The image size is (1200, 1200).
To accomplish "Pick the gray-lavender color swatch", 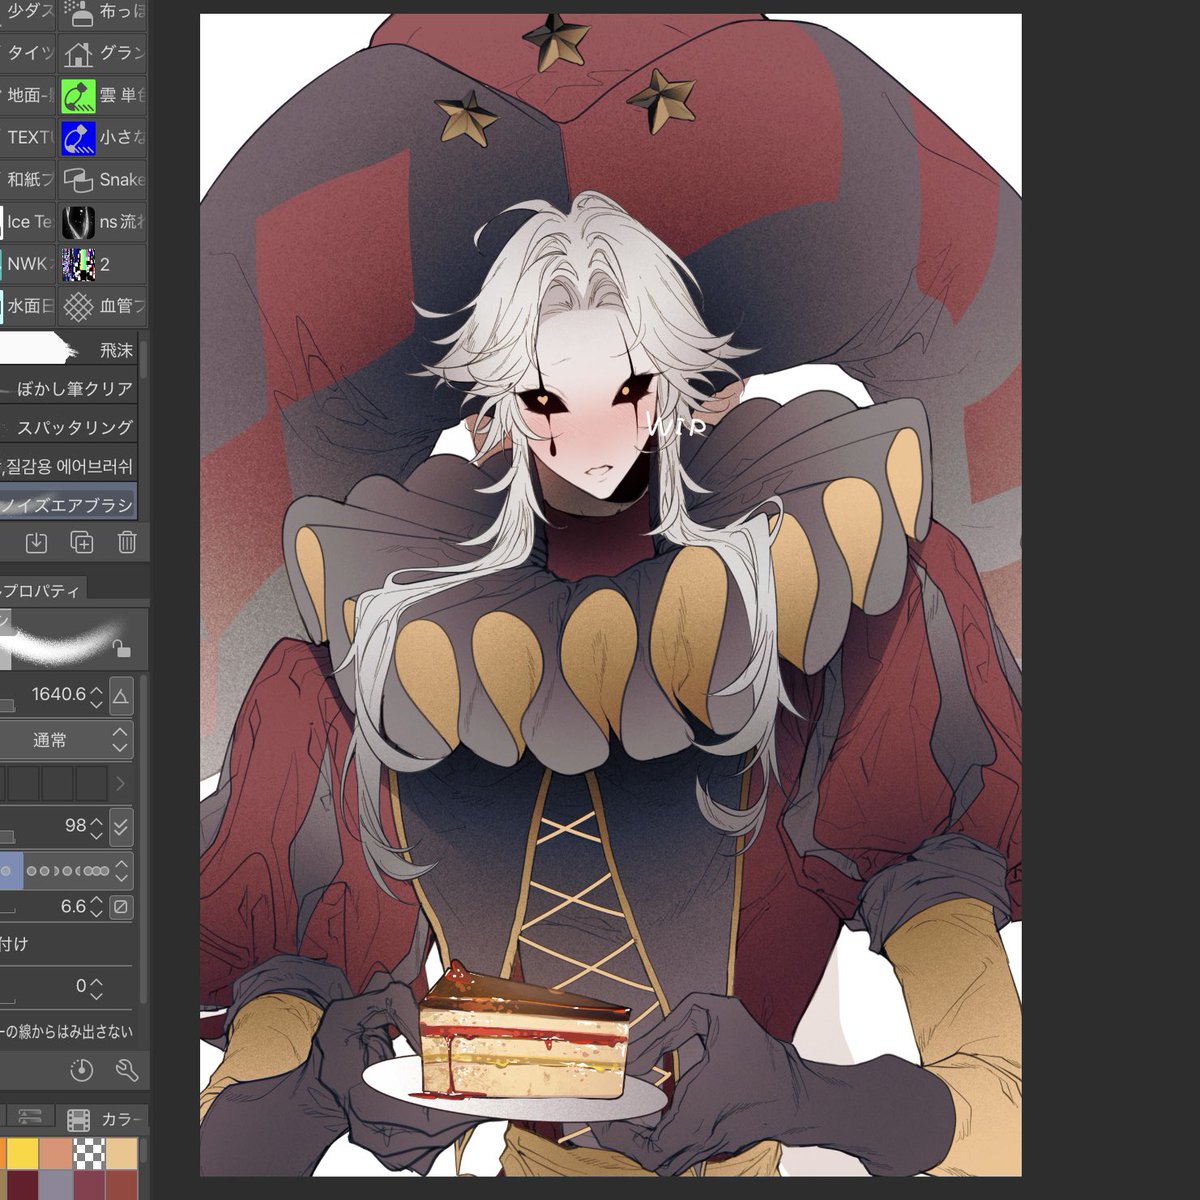I will 56,1186.
